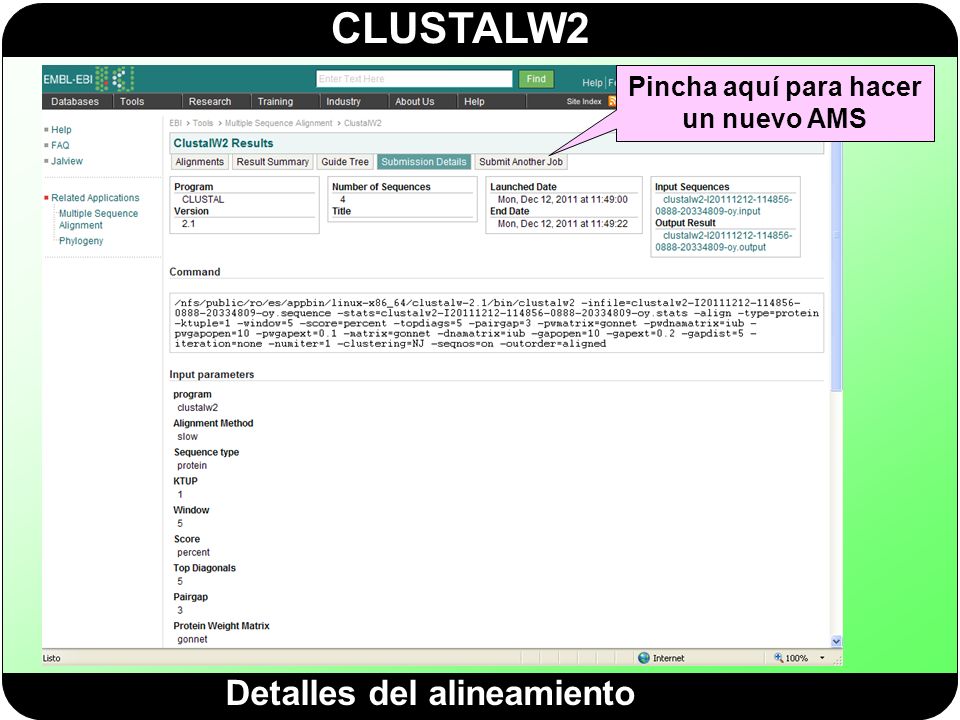
Task: Open the zoom level dropdown arrow in the status bar
Action: pos(822,658)
